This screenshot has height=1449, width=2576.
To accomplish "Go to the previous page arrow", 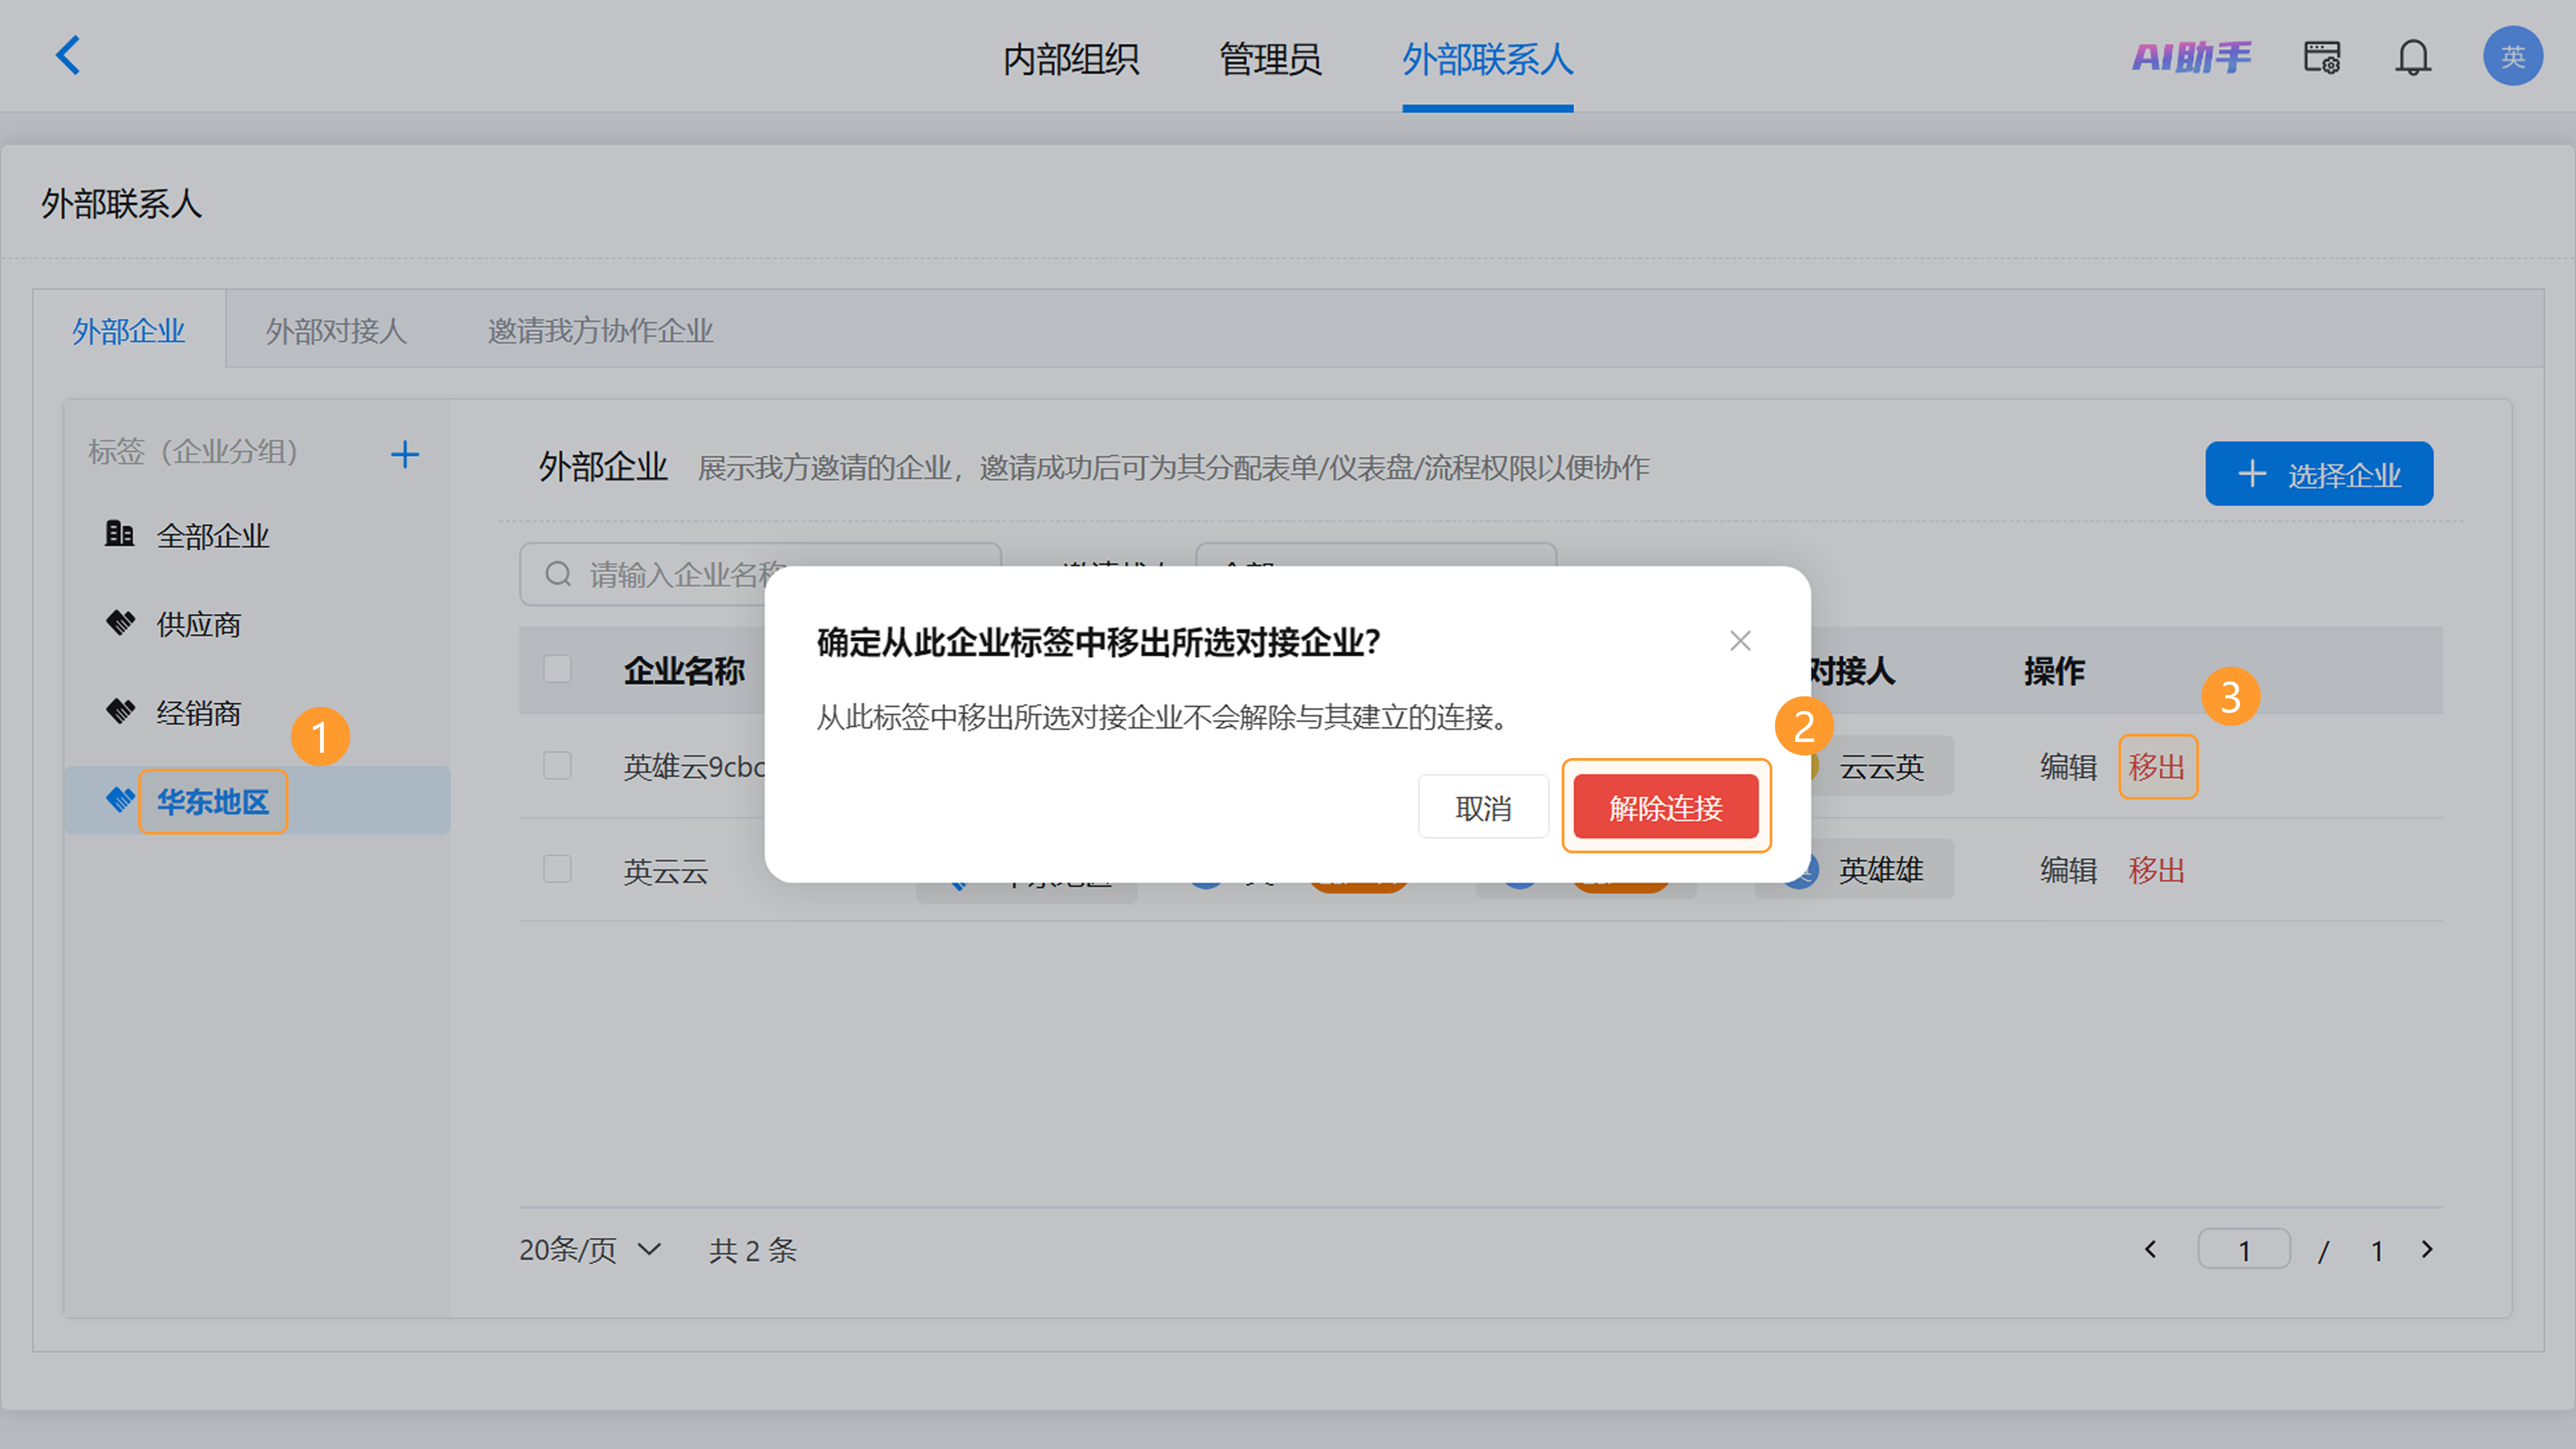I will tap(2150, 1249).
